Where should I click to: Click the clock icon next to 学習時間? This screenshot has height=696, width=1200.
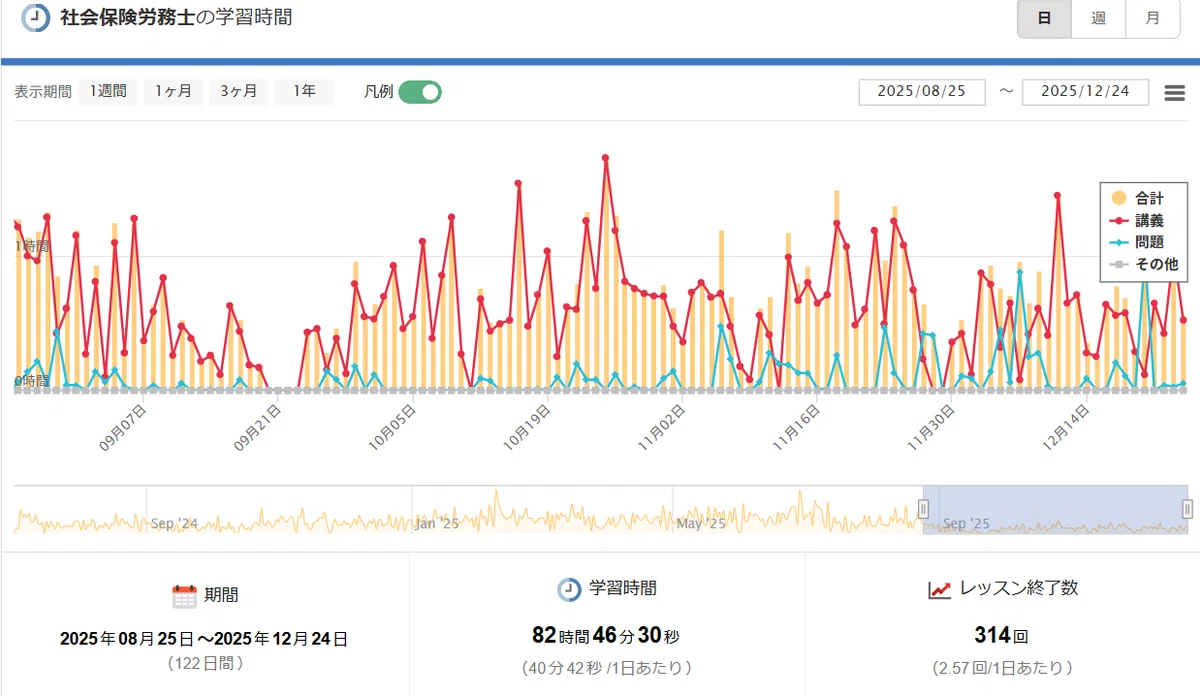coord(569,589)
